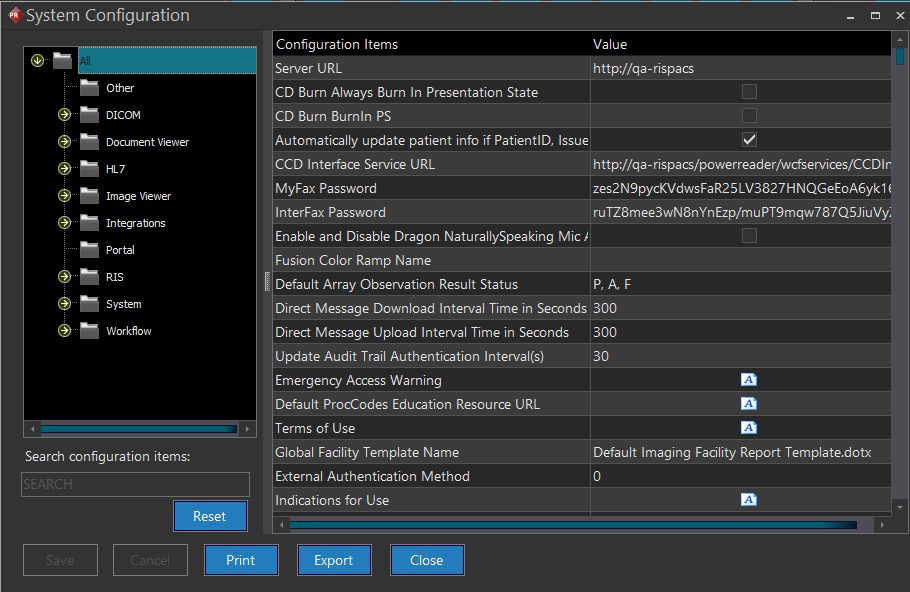
Task: Select the RIS category in tree
Action: [x=115, y=277]
